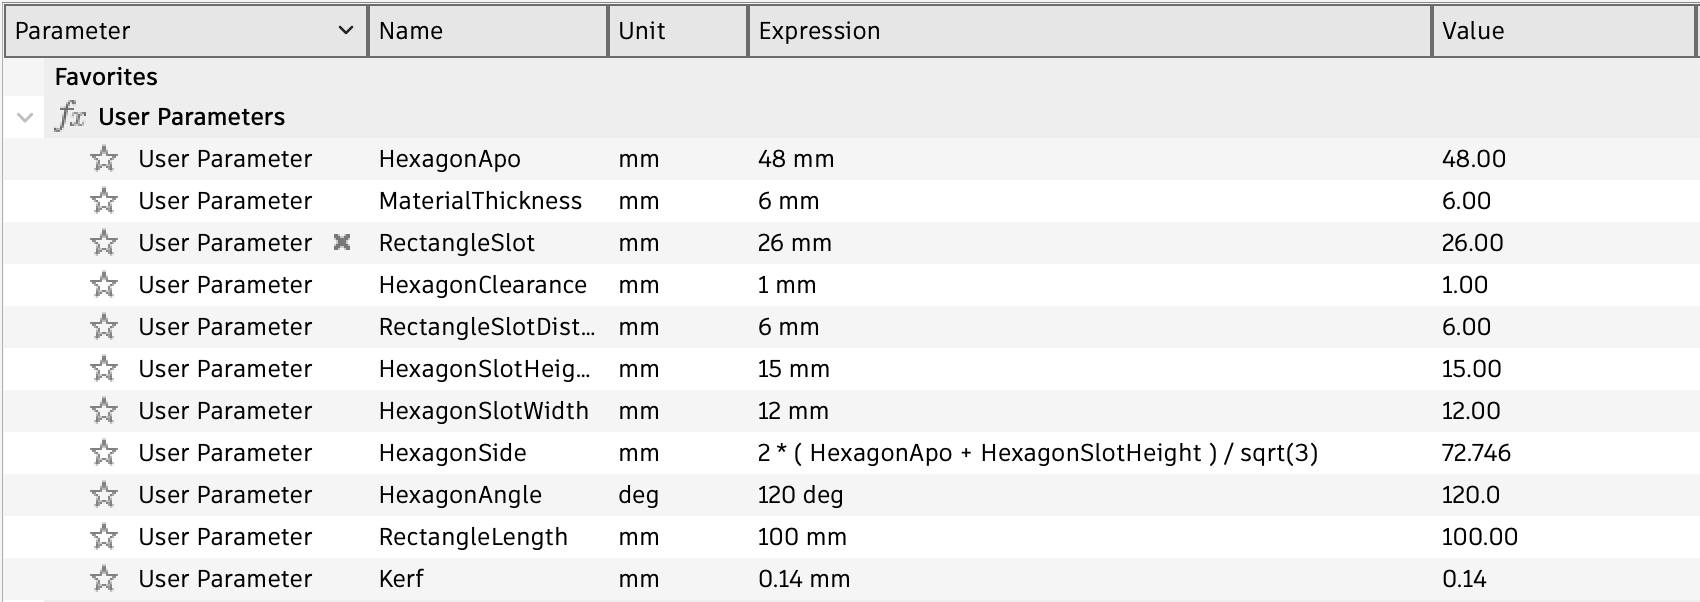Image resolution: width=1700 pixels, height=602 pixels.
Task: Collapse the User Parameters group
Action: (x=25, y=118)
